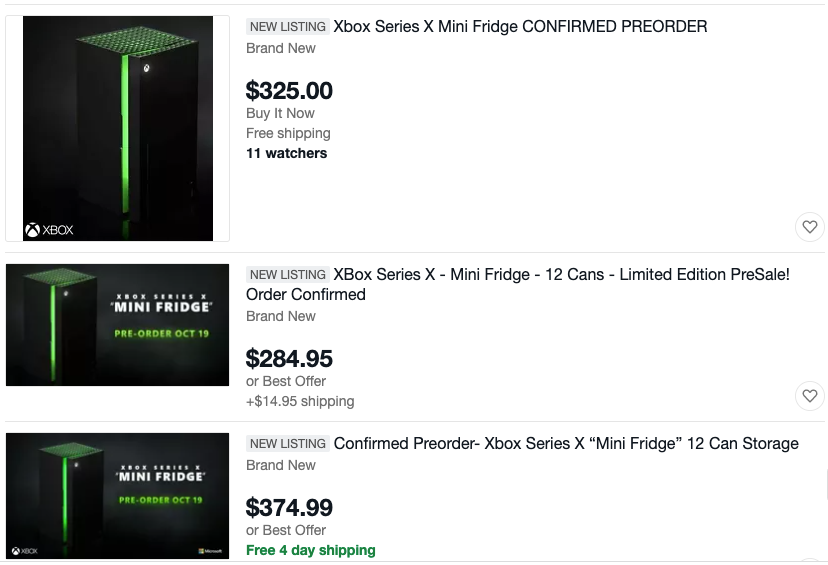Add the $284.95 listing to watchlist with heart
Image resolution: width=828 pixels, height=565 pixels.
click(x=810, y=396)
